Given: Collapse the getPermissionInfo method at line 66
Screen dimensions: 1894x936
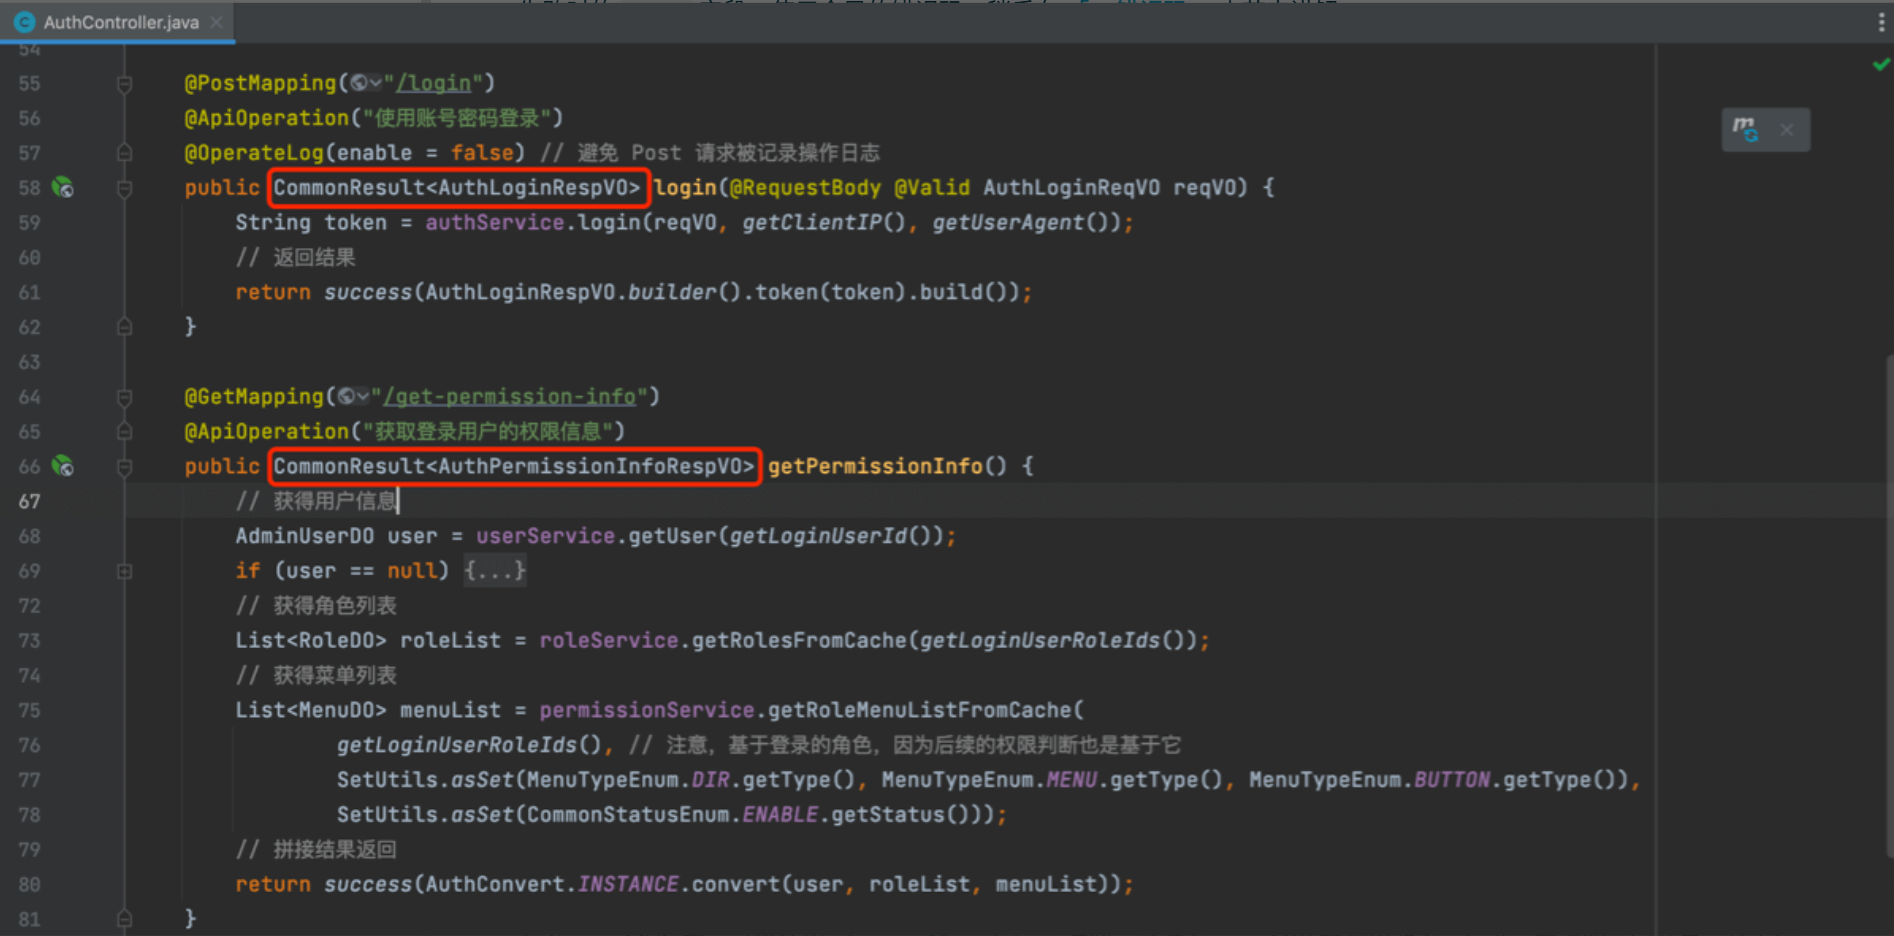Looking at the screenshot, I should pyautogui.click(x=125, y=467).
